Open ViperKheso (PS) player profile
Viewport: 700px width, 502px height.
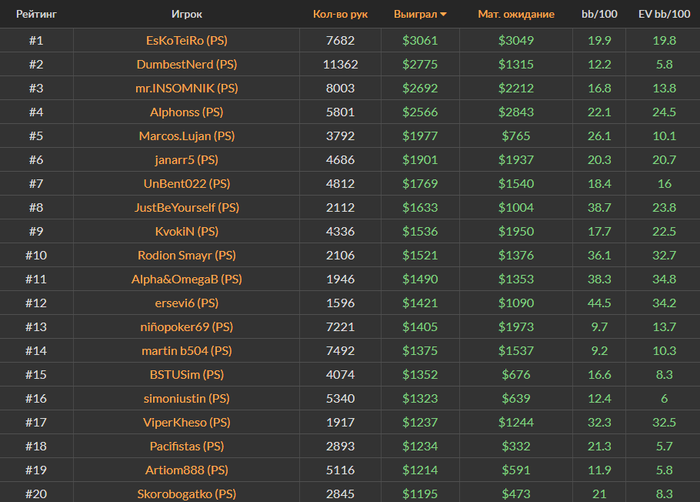(x=186, y=422)
